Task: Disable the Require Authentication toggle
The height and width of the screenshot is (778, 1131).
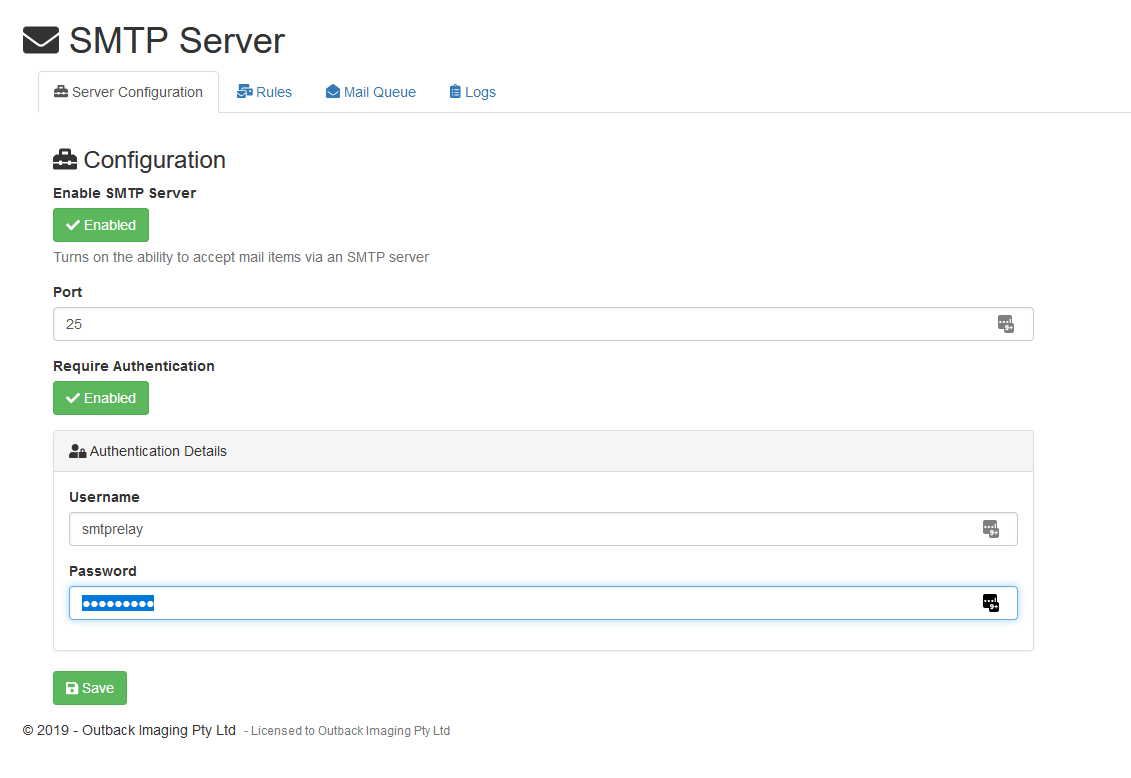Action: click(101, 398)
